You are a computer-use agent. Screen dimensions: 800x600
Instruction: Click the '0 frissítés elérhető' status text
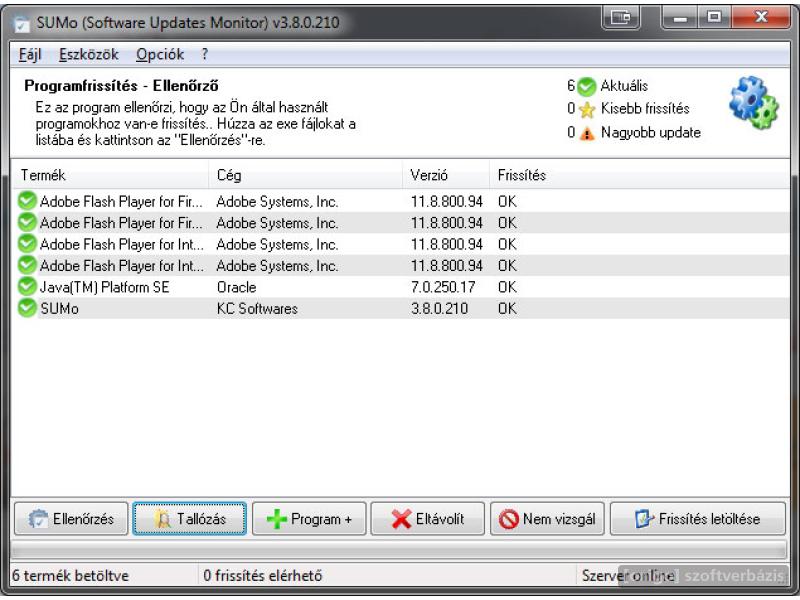(263, 576)
